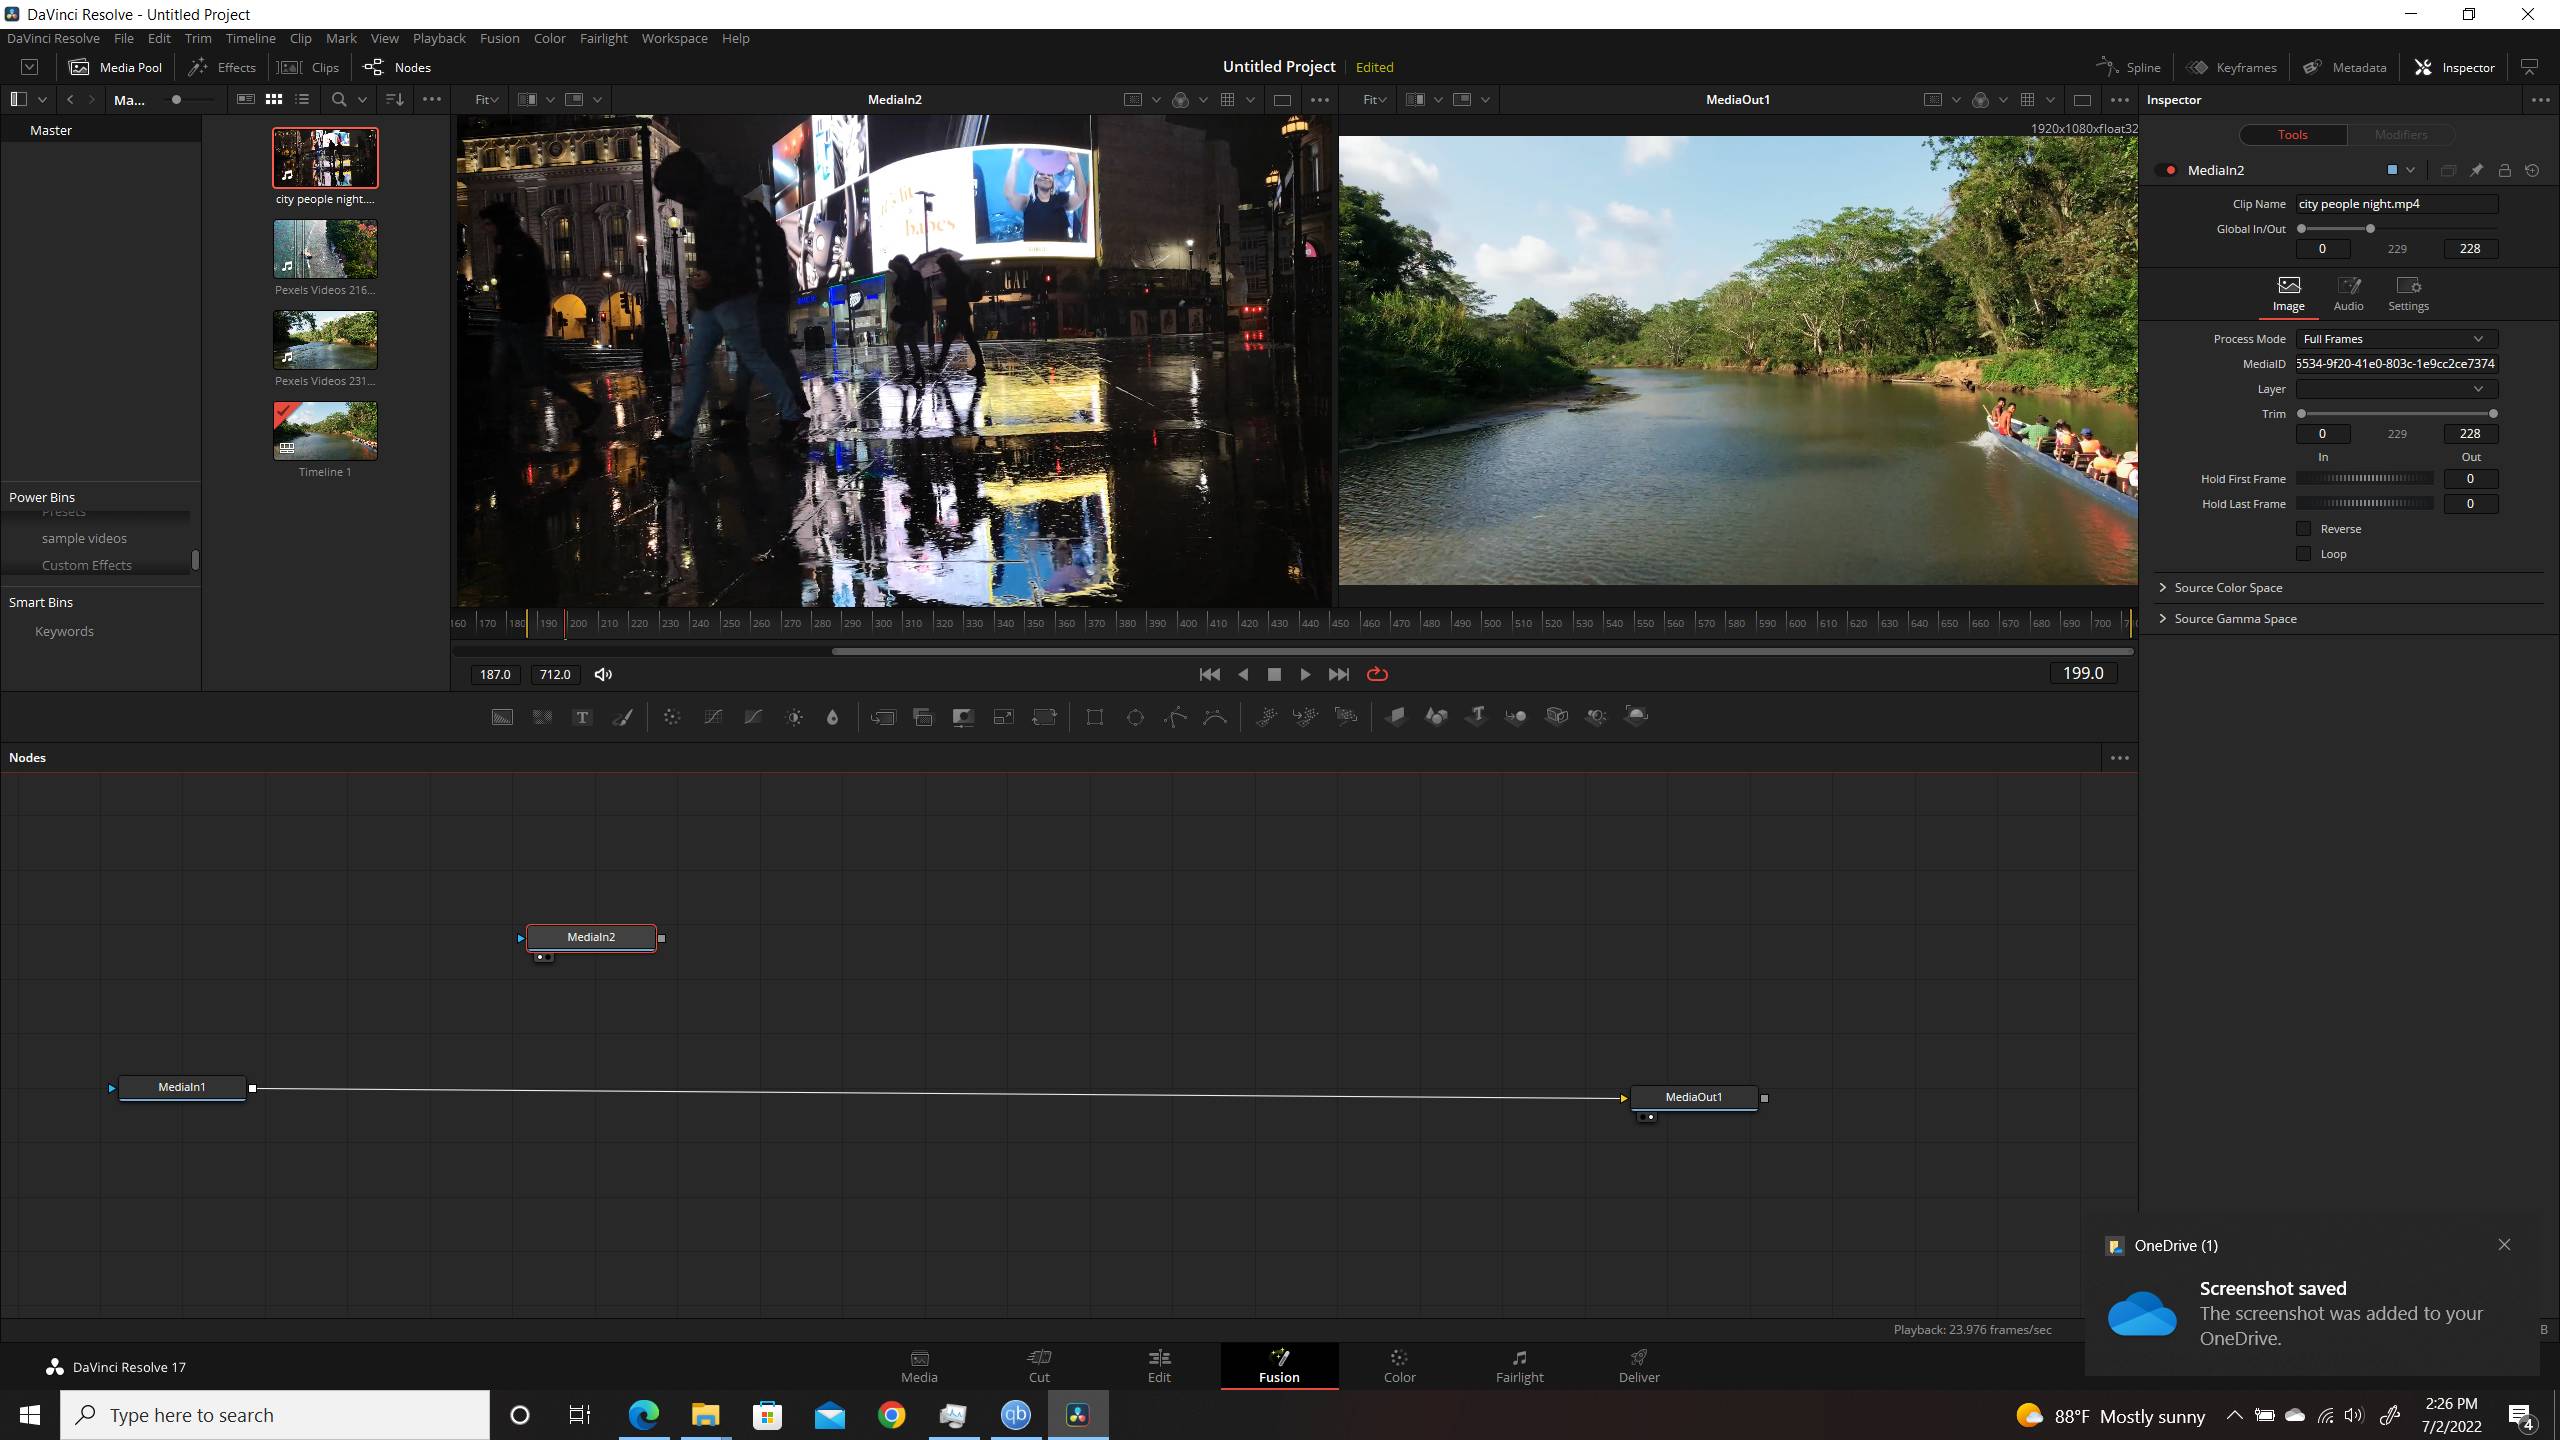The image size is (2560, 1440).
Task: Add a B-Spline mask
Action: pos(1215,716)
